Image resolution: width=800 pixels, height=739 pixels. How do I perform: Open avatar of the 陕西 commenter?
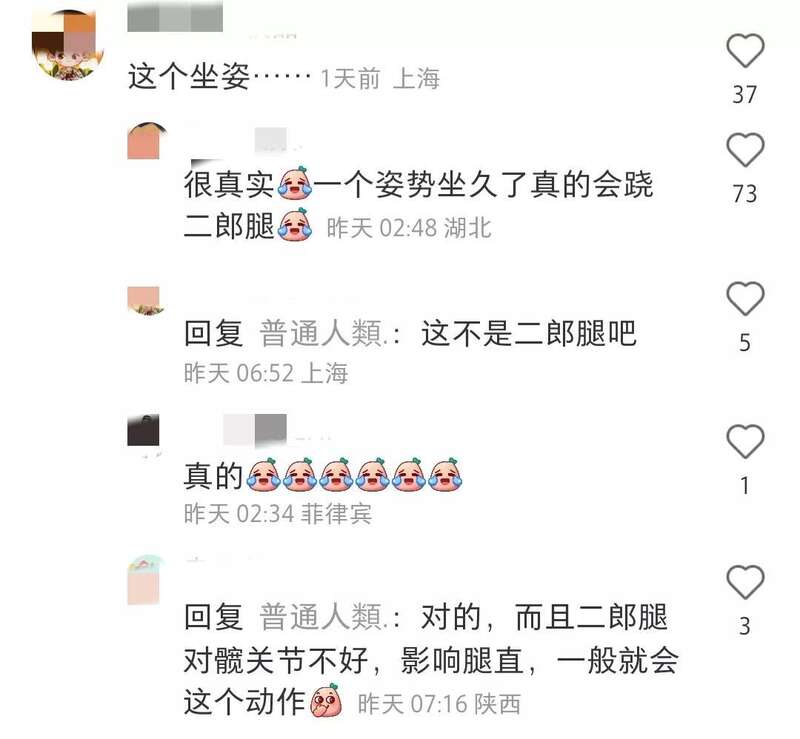(x=144, y=580)
